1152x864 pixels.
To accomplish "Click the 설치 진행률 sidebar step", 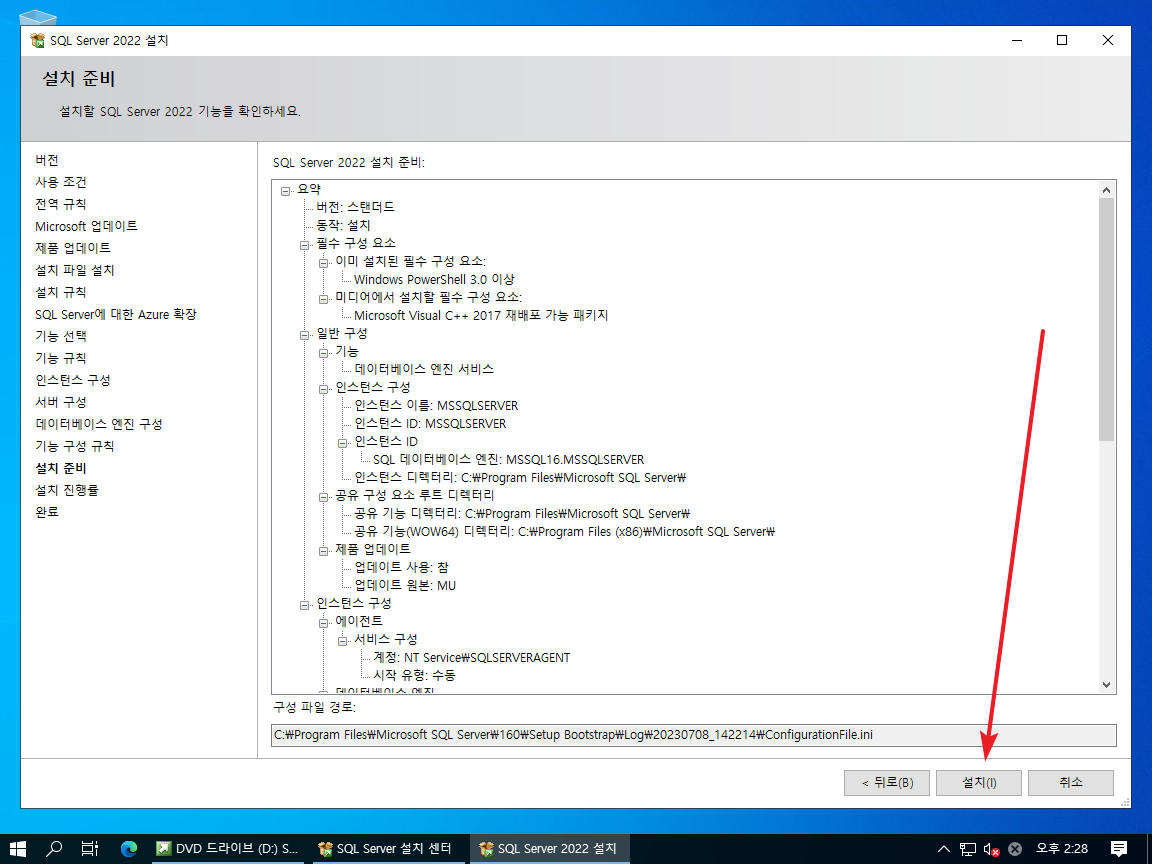I will [x=67, y=490].
